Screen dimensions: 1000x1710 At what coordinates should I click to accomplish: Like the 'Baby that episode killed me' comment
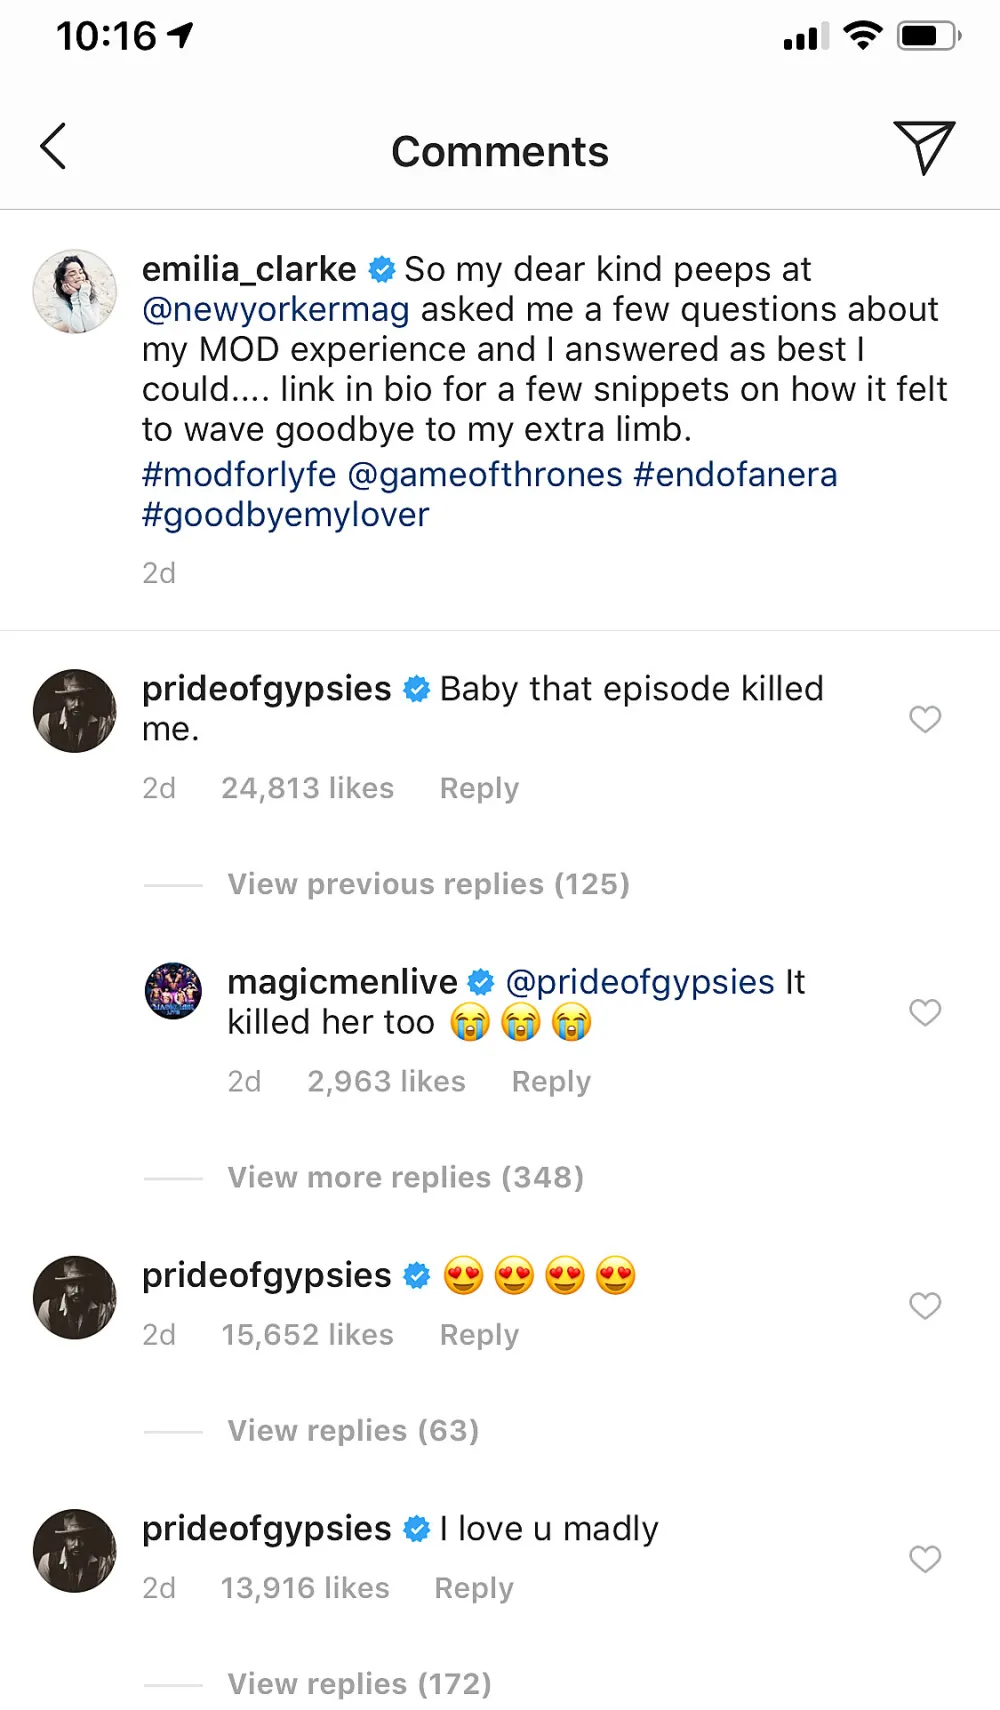(924, 720)
